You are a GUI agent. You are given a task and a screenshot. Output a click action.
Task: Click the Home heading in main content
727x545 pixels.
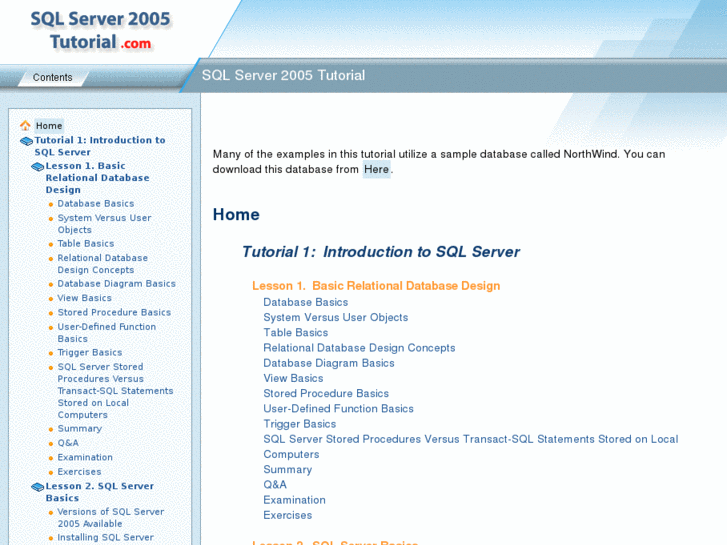(x=236, y=215)
